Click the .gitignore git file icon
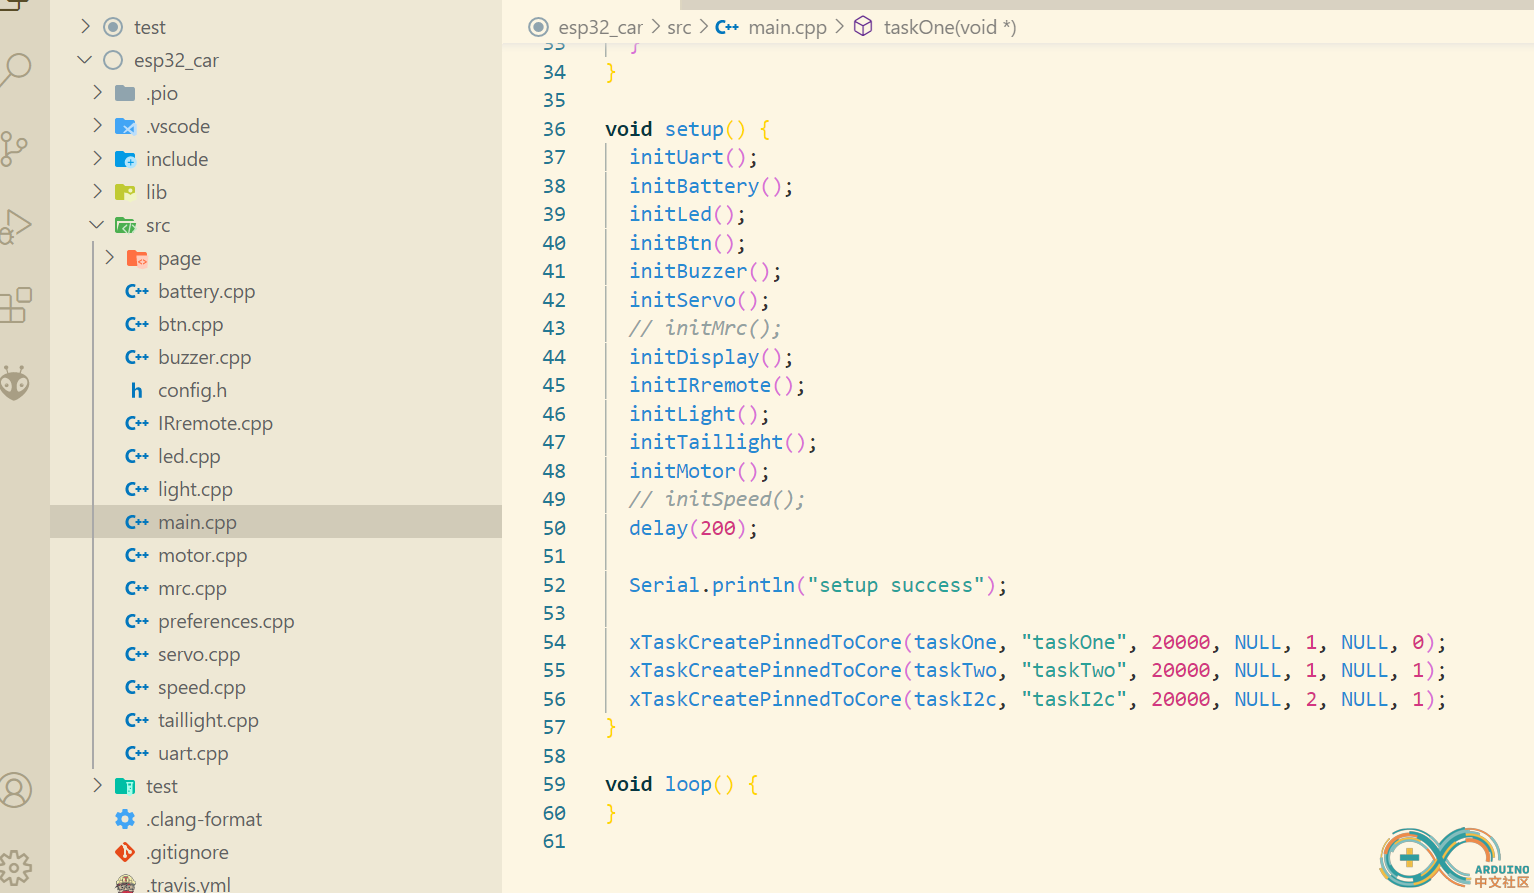 pos(125,852)
